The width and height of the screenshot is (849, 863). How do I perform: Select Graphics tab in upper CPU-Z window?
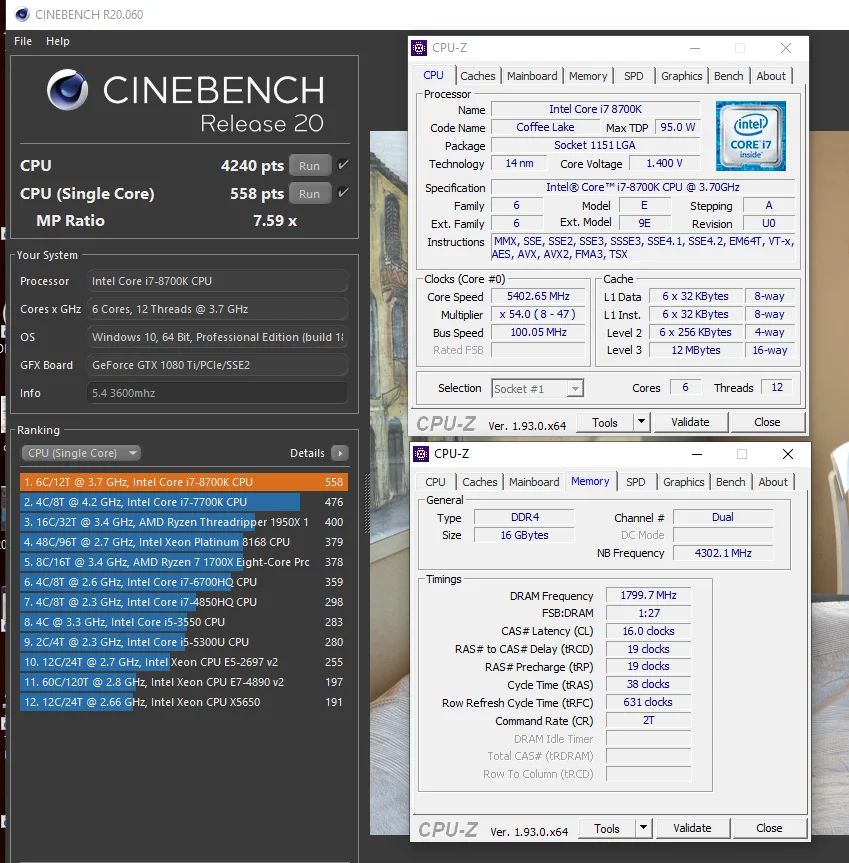point(681,76)
